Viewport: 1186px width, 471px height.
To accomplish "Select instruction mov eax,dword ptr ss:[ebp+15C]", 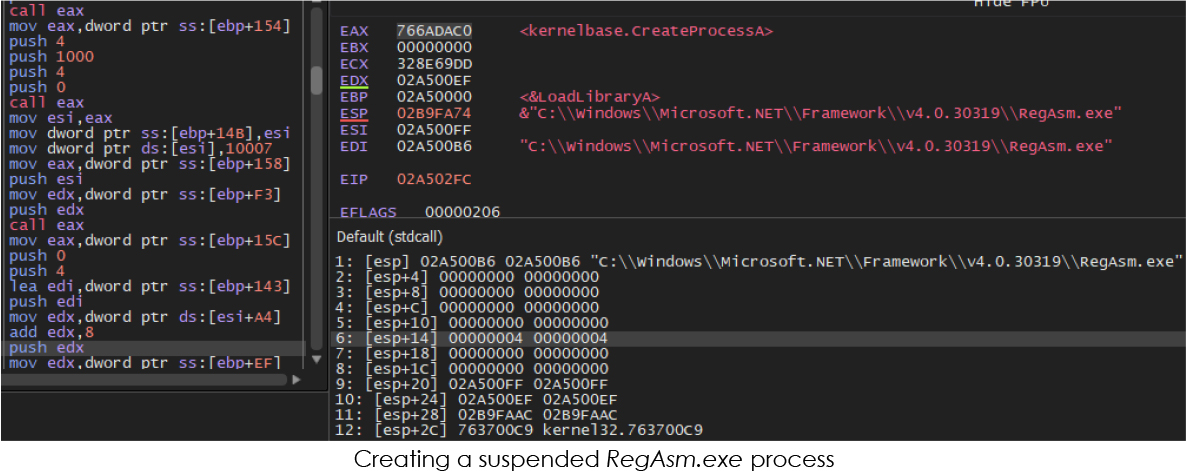I will coord(150,240).
